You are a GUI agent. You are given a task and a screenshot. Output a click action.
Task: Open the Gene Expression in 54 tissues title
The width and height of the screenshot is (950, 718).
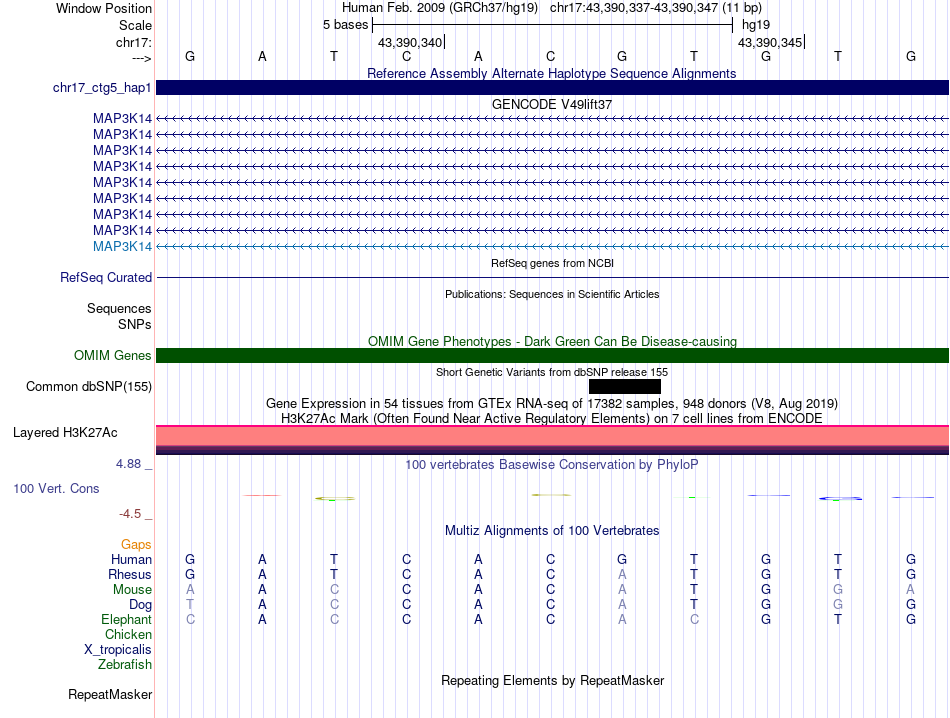coord(552,404)
